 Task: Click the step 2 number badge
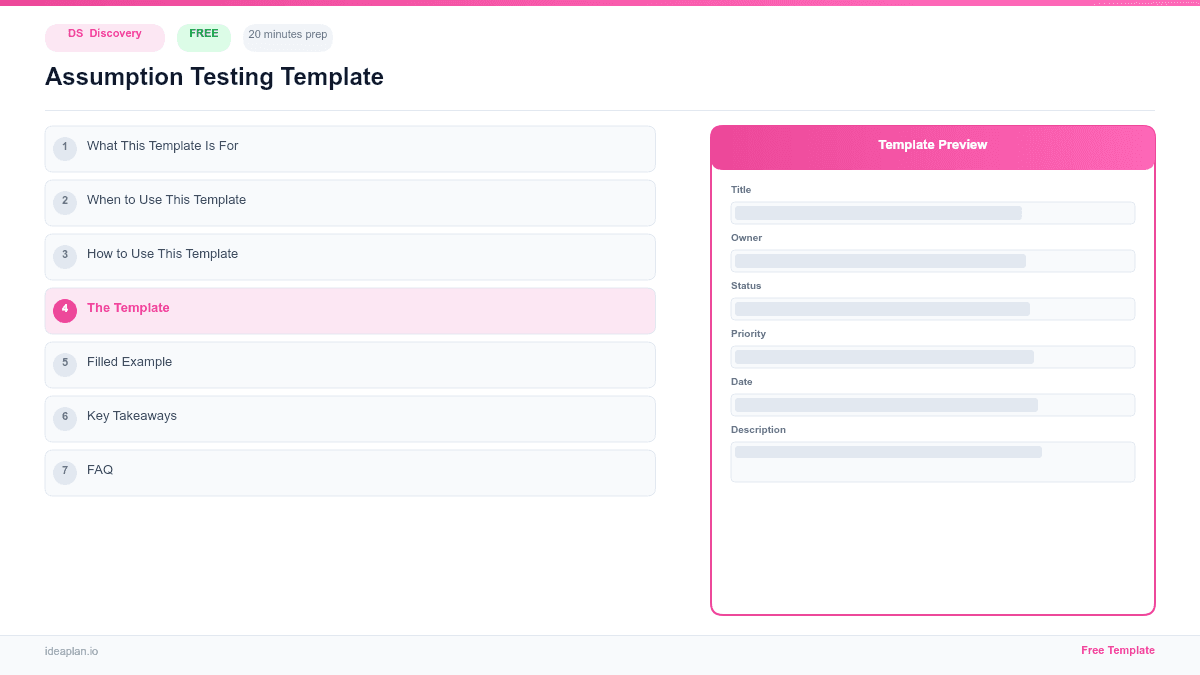tap(65, 202)
